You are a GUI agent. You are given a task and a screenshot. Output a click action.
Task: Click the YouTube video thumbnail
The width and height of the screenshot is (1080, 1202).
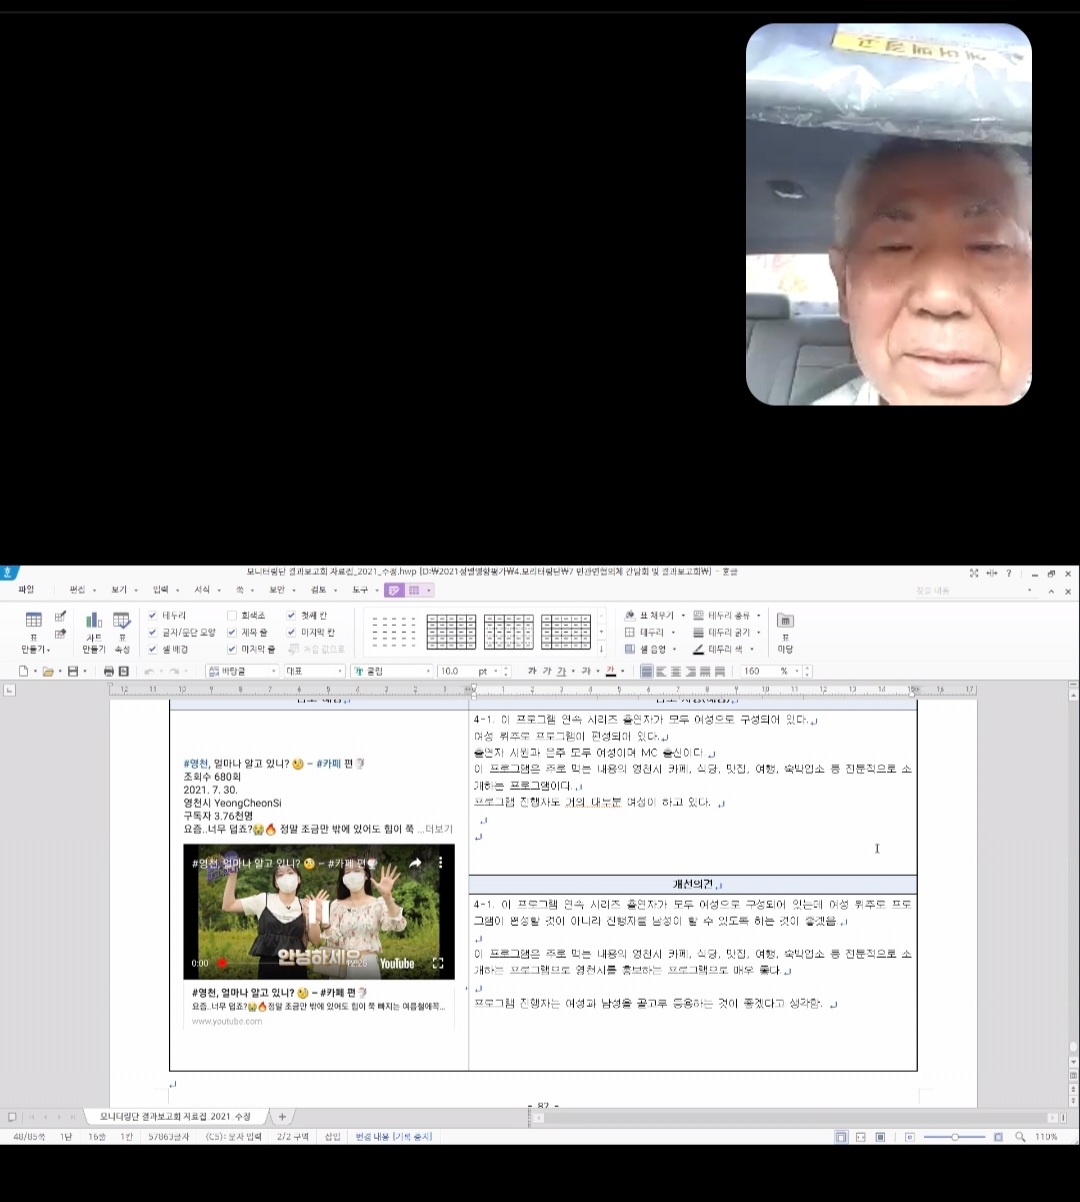[318, 911]
